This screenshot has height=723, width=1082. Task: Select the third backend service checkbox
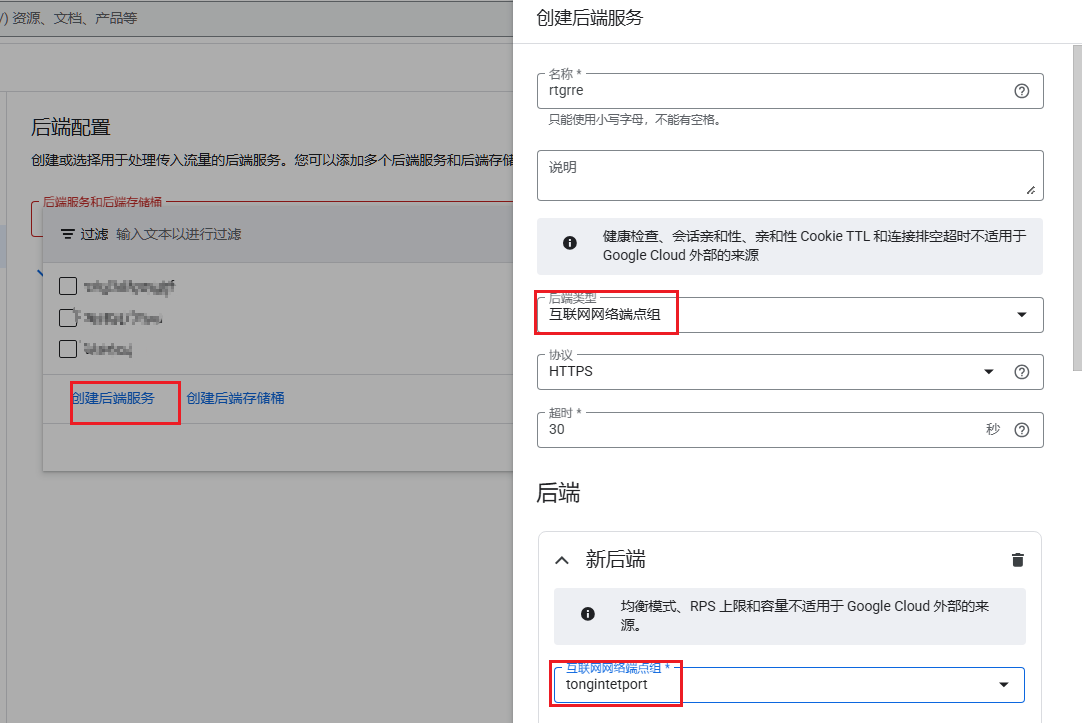[68, 349]
